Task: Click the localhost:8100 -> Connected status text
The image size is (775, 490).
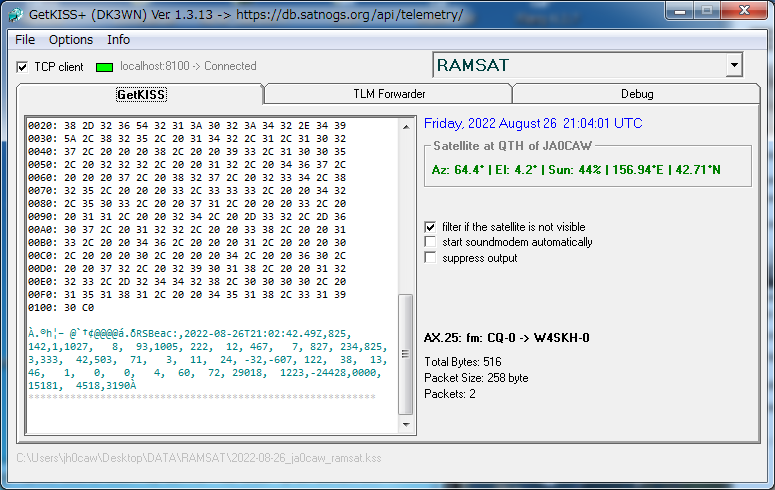Action: pyautogui.click(x=188, y=66)
